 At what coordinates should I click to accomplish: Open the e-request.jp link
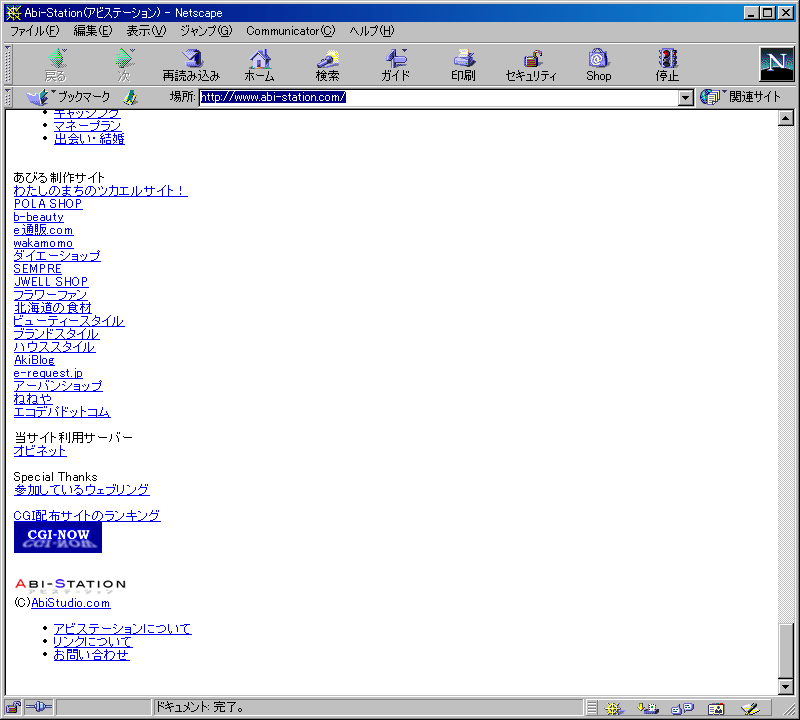click(x=48, y=373)
